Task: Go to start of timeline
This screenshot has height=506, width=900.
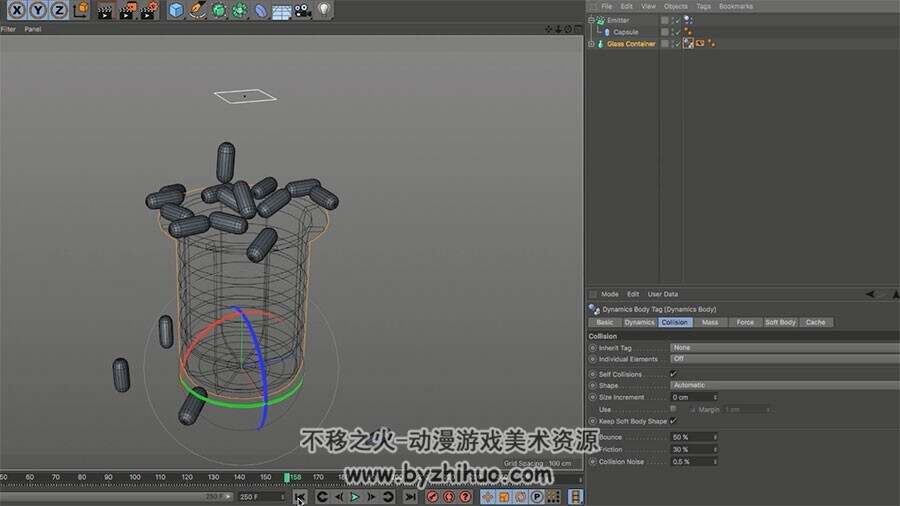Action: tap(300, 497)
